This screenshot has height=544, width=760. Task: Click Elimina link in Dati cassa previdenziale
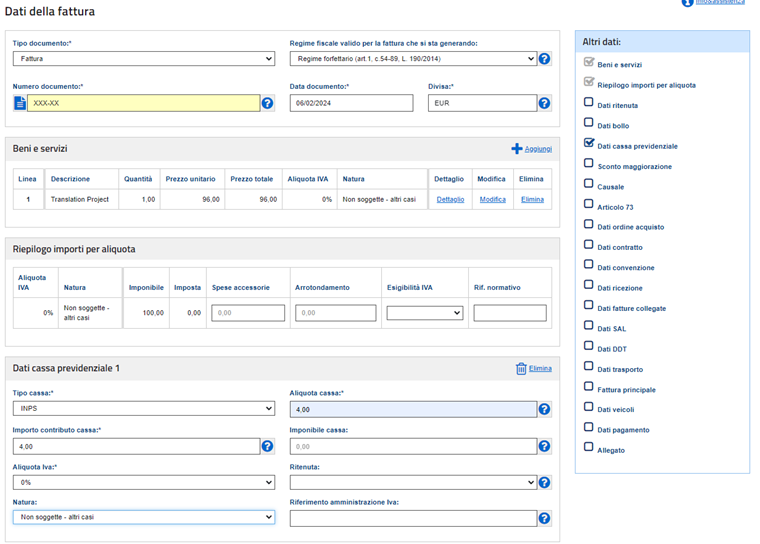point(540,368)
